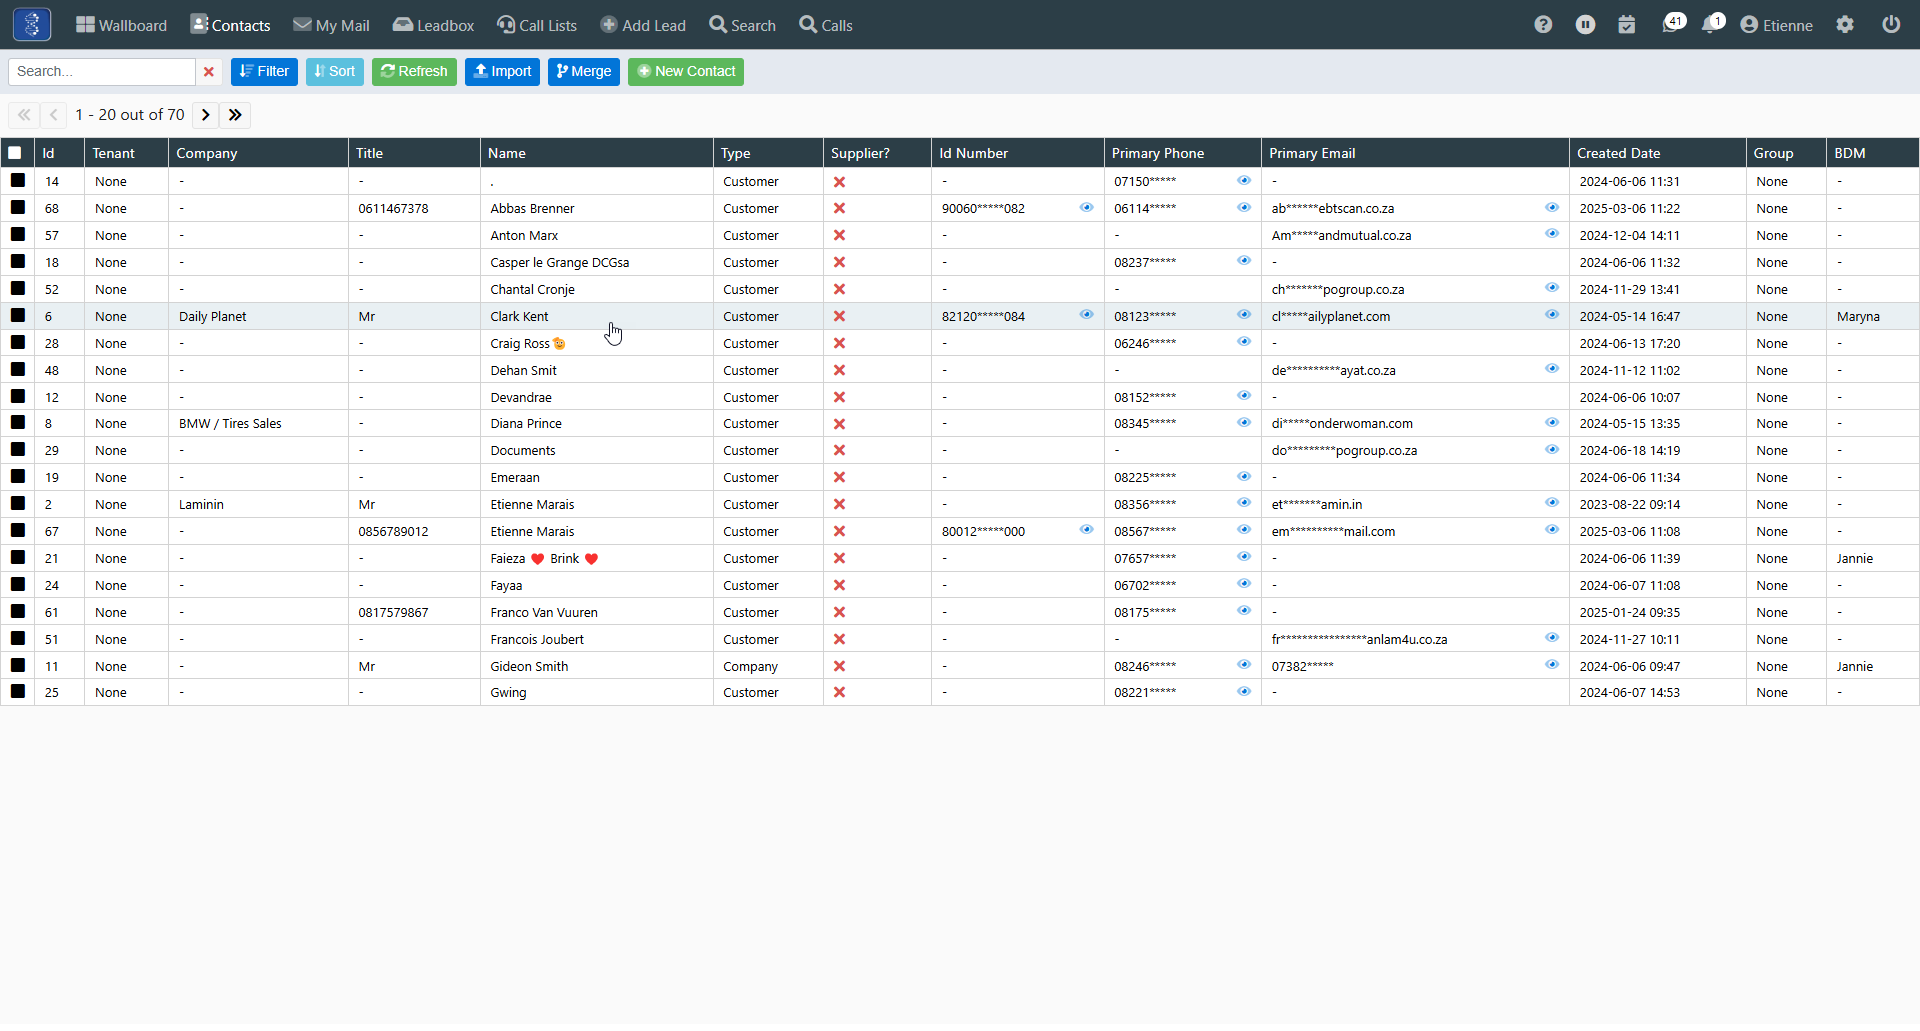Open the Calls search menu

tap(826, 25)
